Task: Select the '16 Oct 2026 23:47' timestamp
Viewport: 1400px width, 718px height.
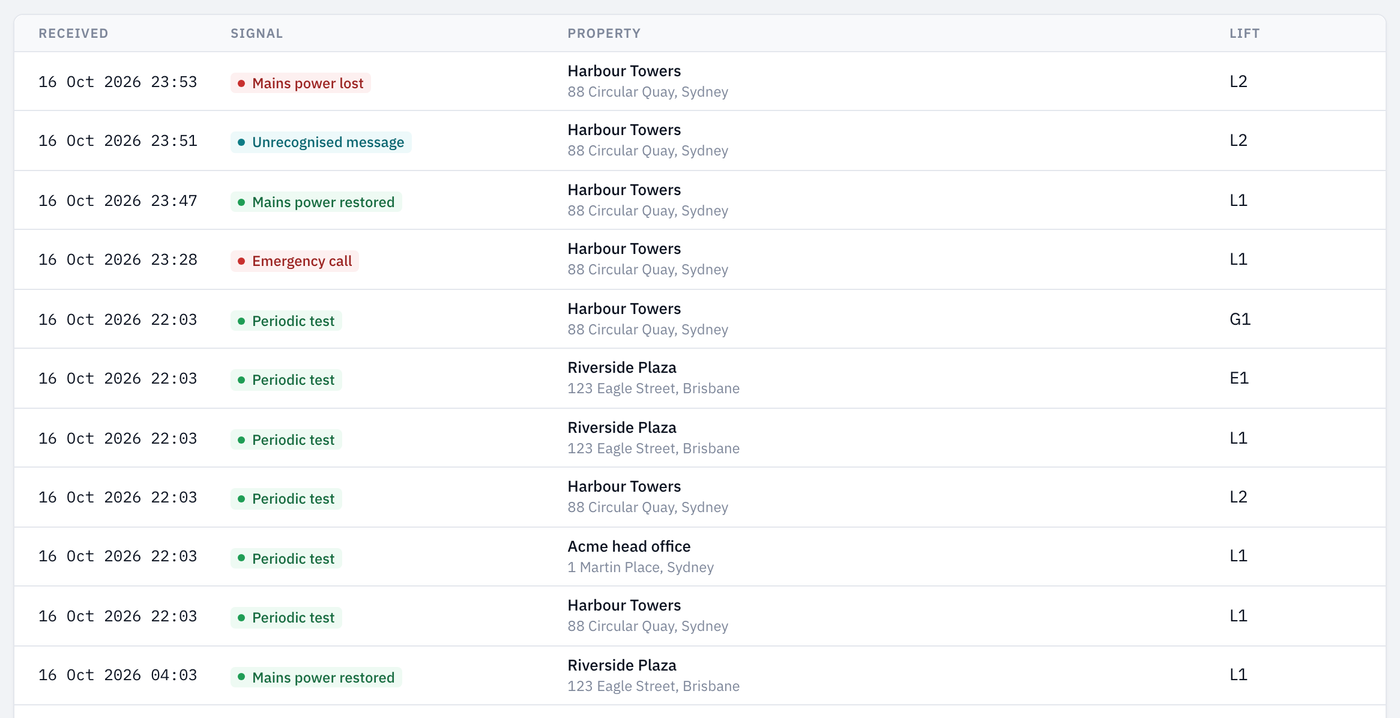Action: tap(118, 201)
